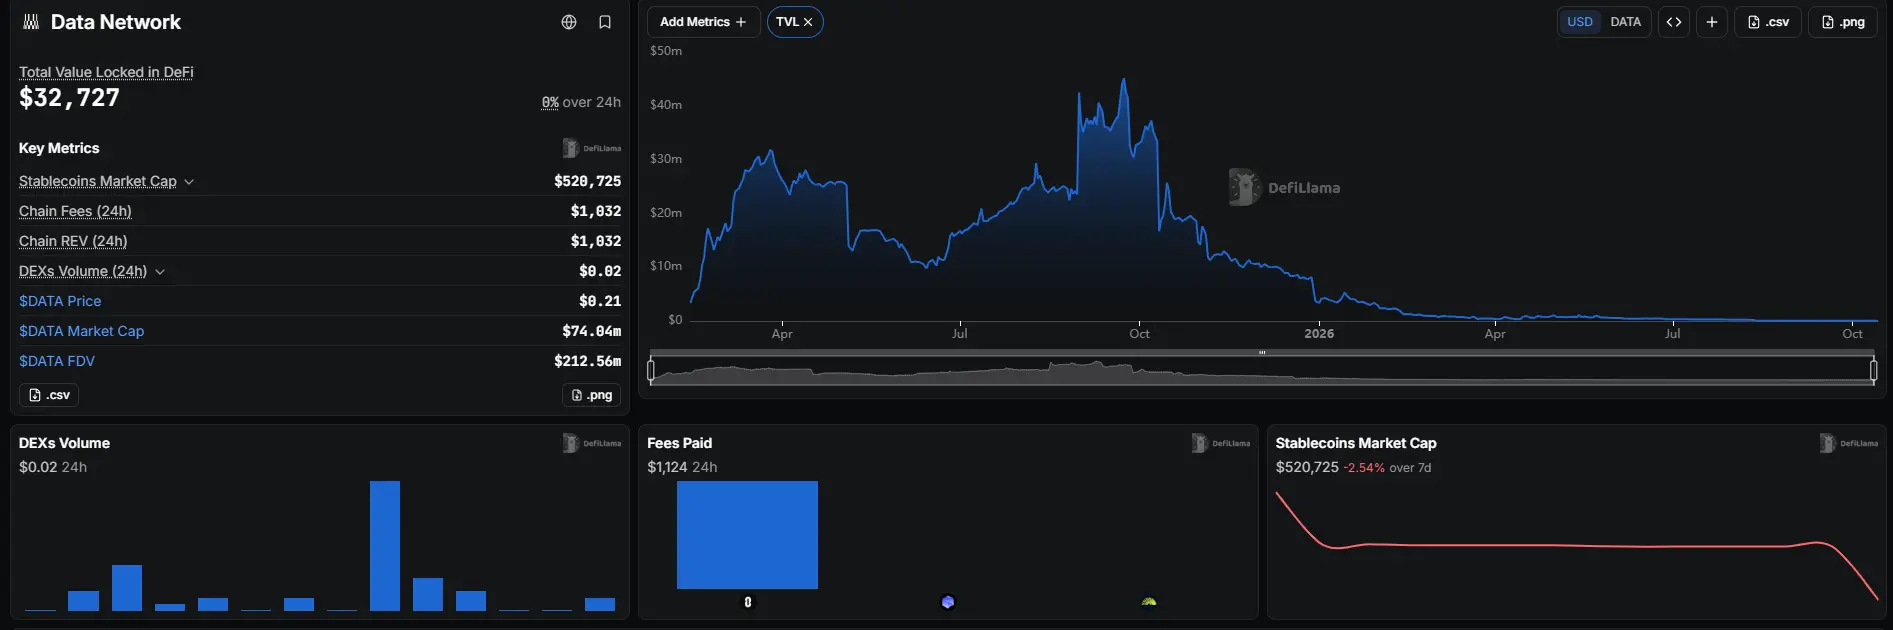Viewport: 1893px width, 630px height.
Task: Click the 2026 label on chart axis
Action: coord(1319,334)
